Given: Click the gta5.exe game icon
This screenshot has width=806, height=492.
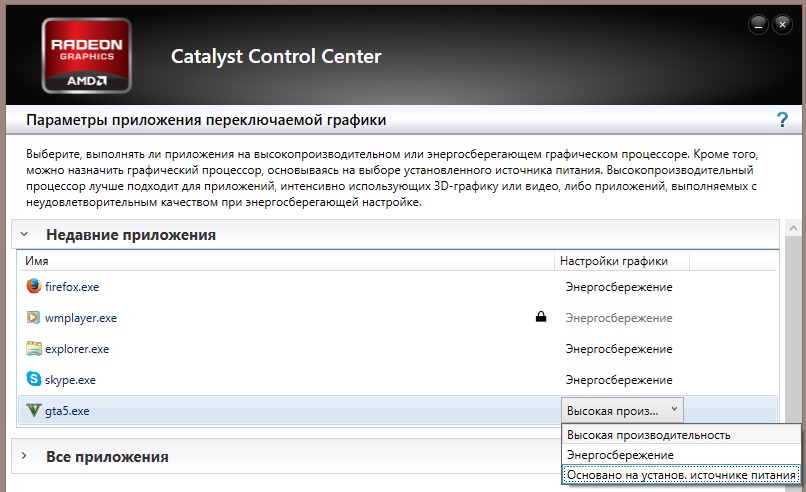Looking at the screenshot, I should tap(34, 411).
